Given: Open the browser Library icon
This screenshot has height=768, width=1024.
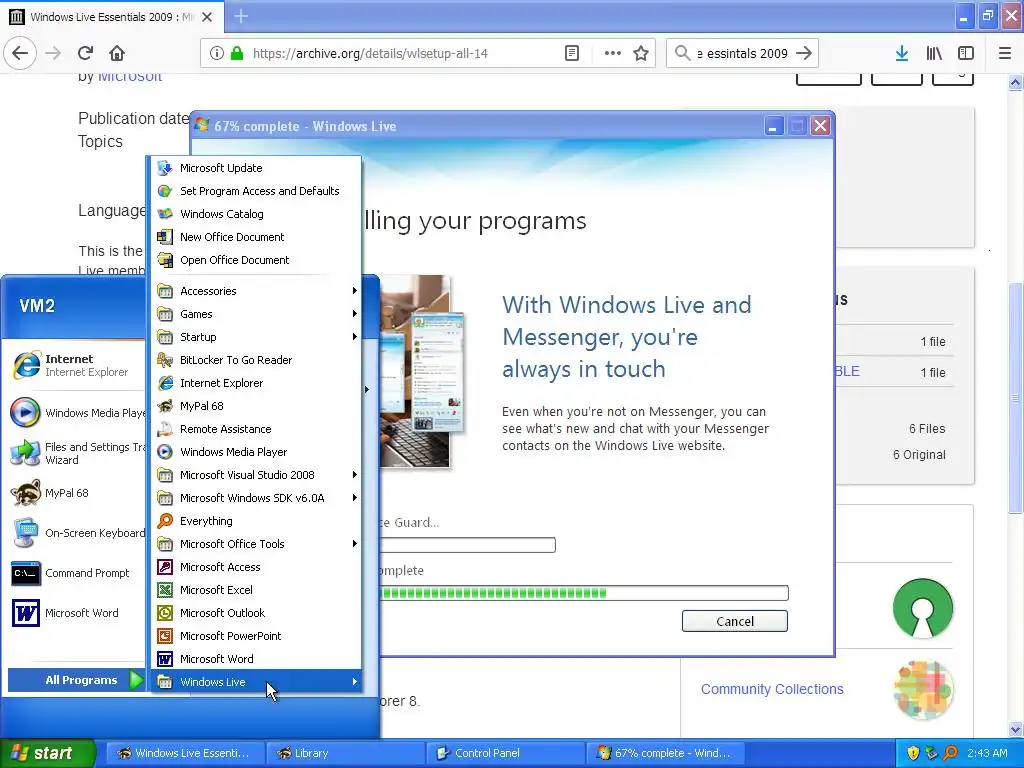Looking at the screenshot, I should (x=934, y=54).
